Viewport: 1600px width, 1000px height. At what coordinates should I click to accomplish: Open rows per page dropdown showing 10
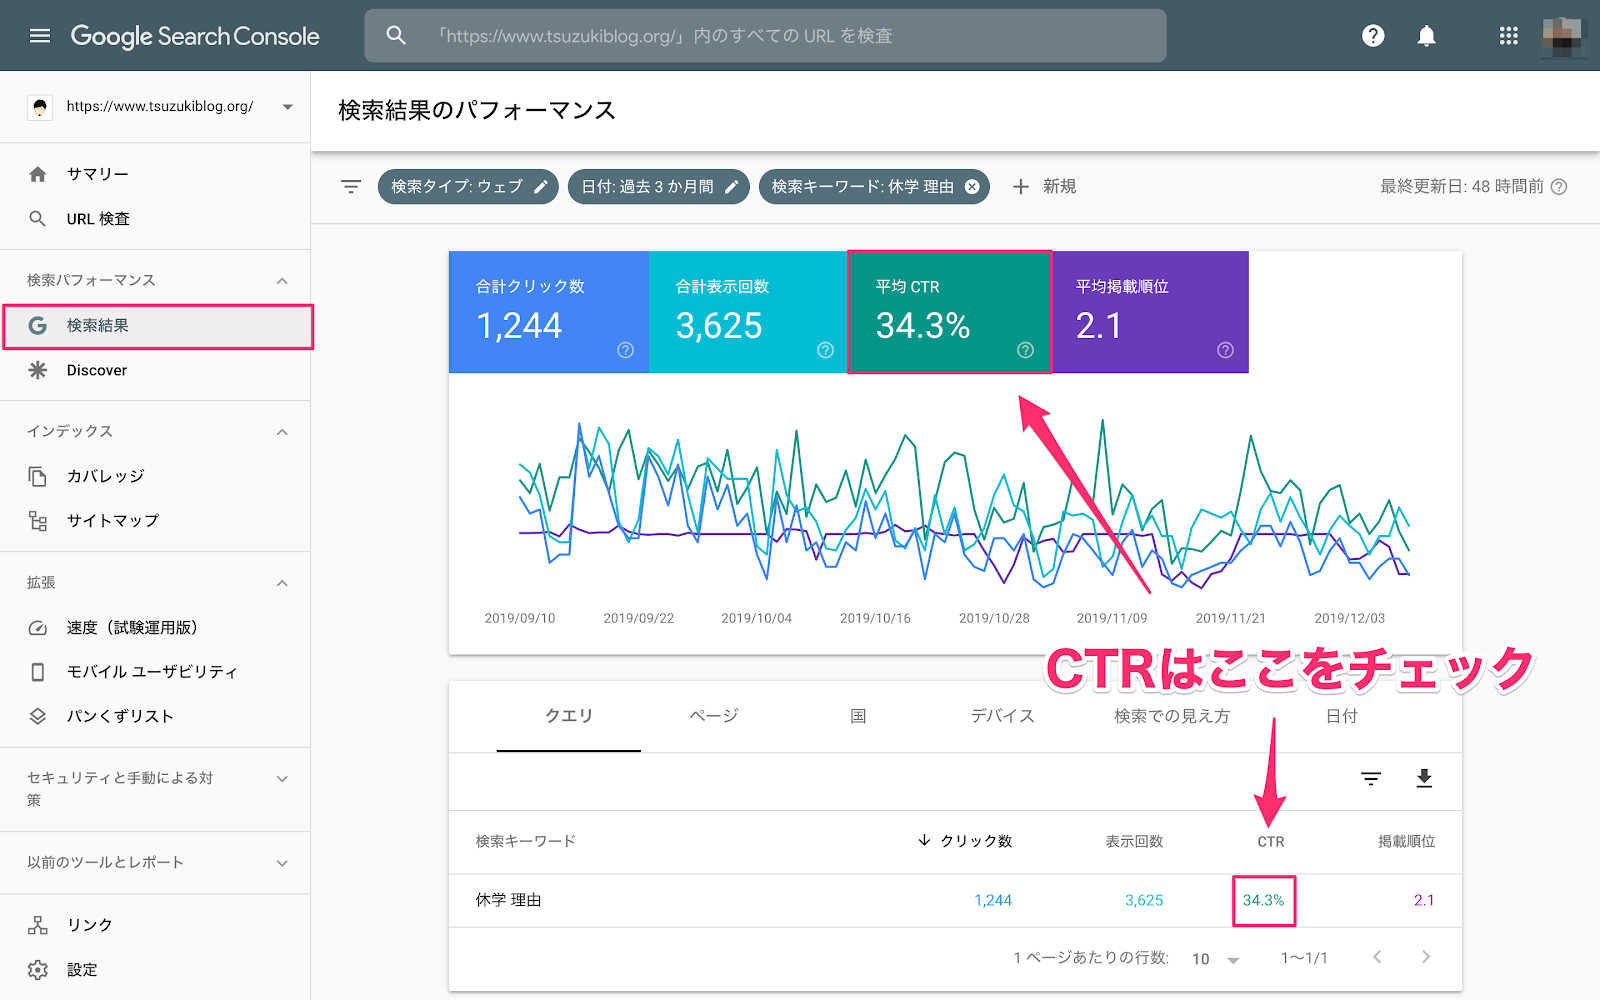click(x=1215, y=958)
